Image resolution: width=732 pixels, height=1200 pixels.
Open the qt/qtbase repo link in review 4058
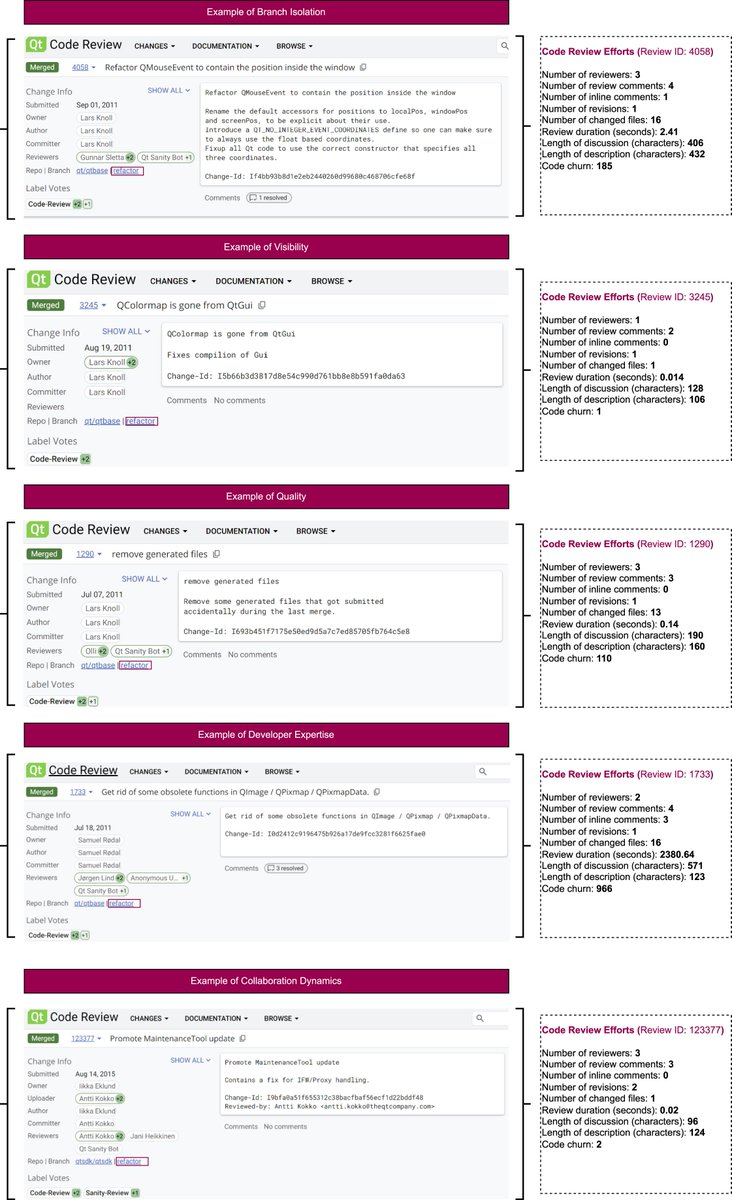(x=93, y=171)
